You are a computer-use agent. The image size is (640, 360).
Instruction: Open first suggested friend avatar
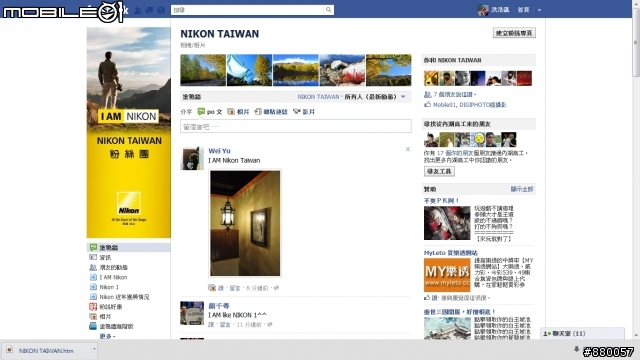(x=431, y=140)
